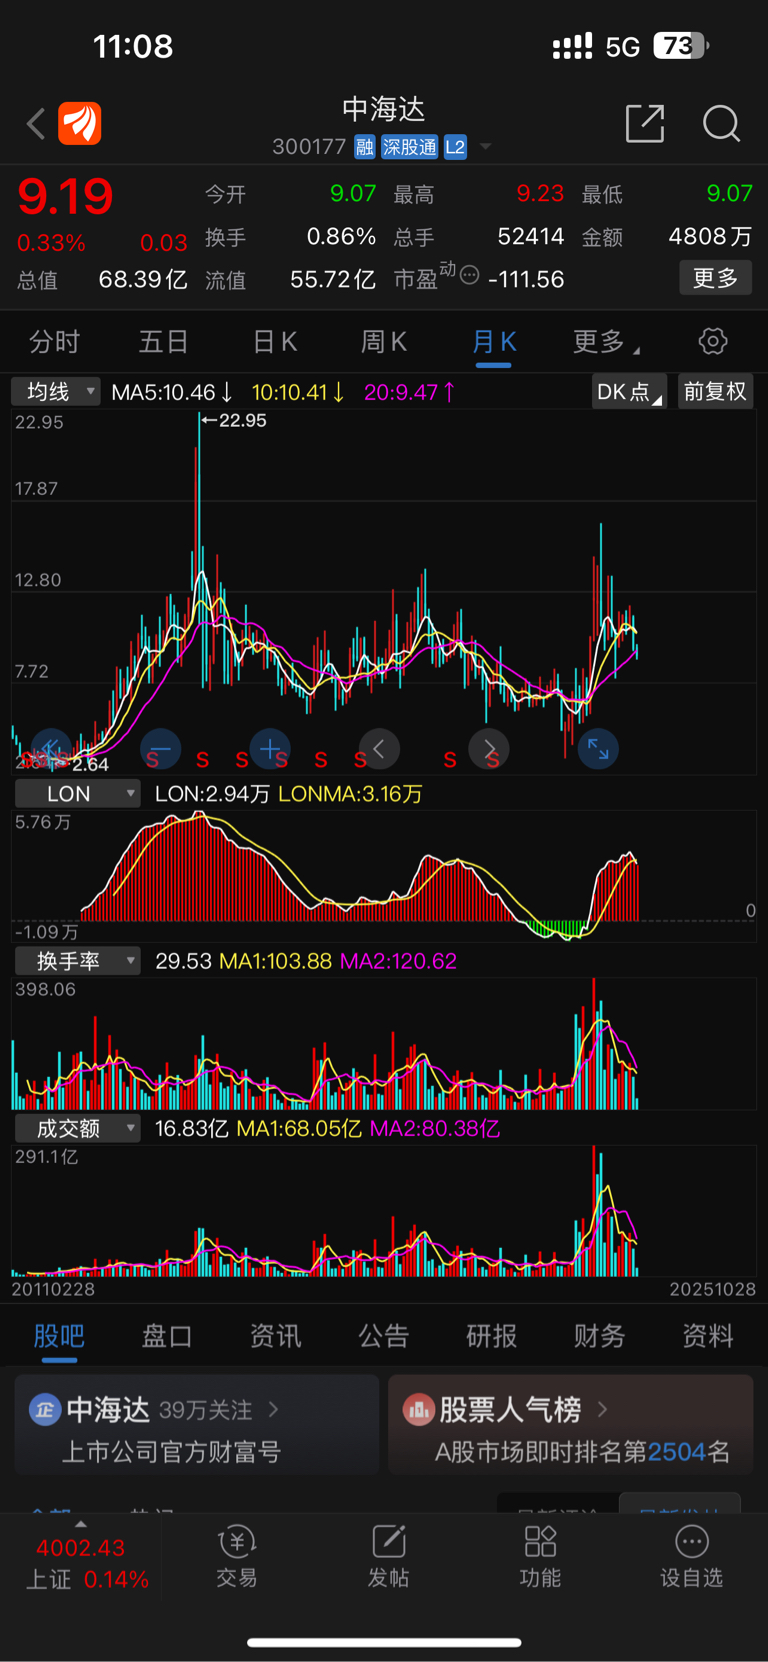Screen dimensions: 768x1662
Task: Tap the 更多 button in quote panel
Action: click(x=716, y=278)
